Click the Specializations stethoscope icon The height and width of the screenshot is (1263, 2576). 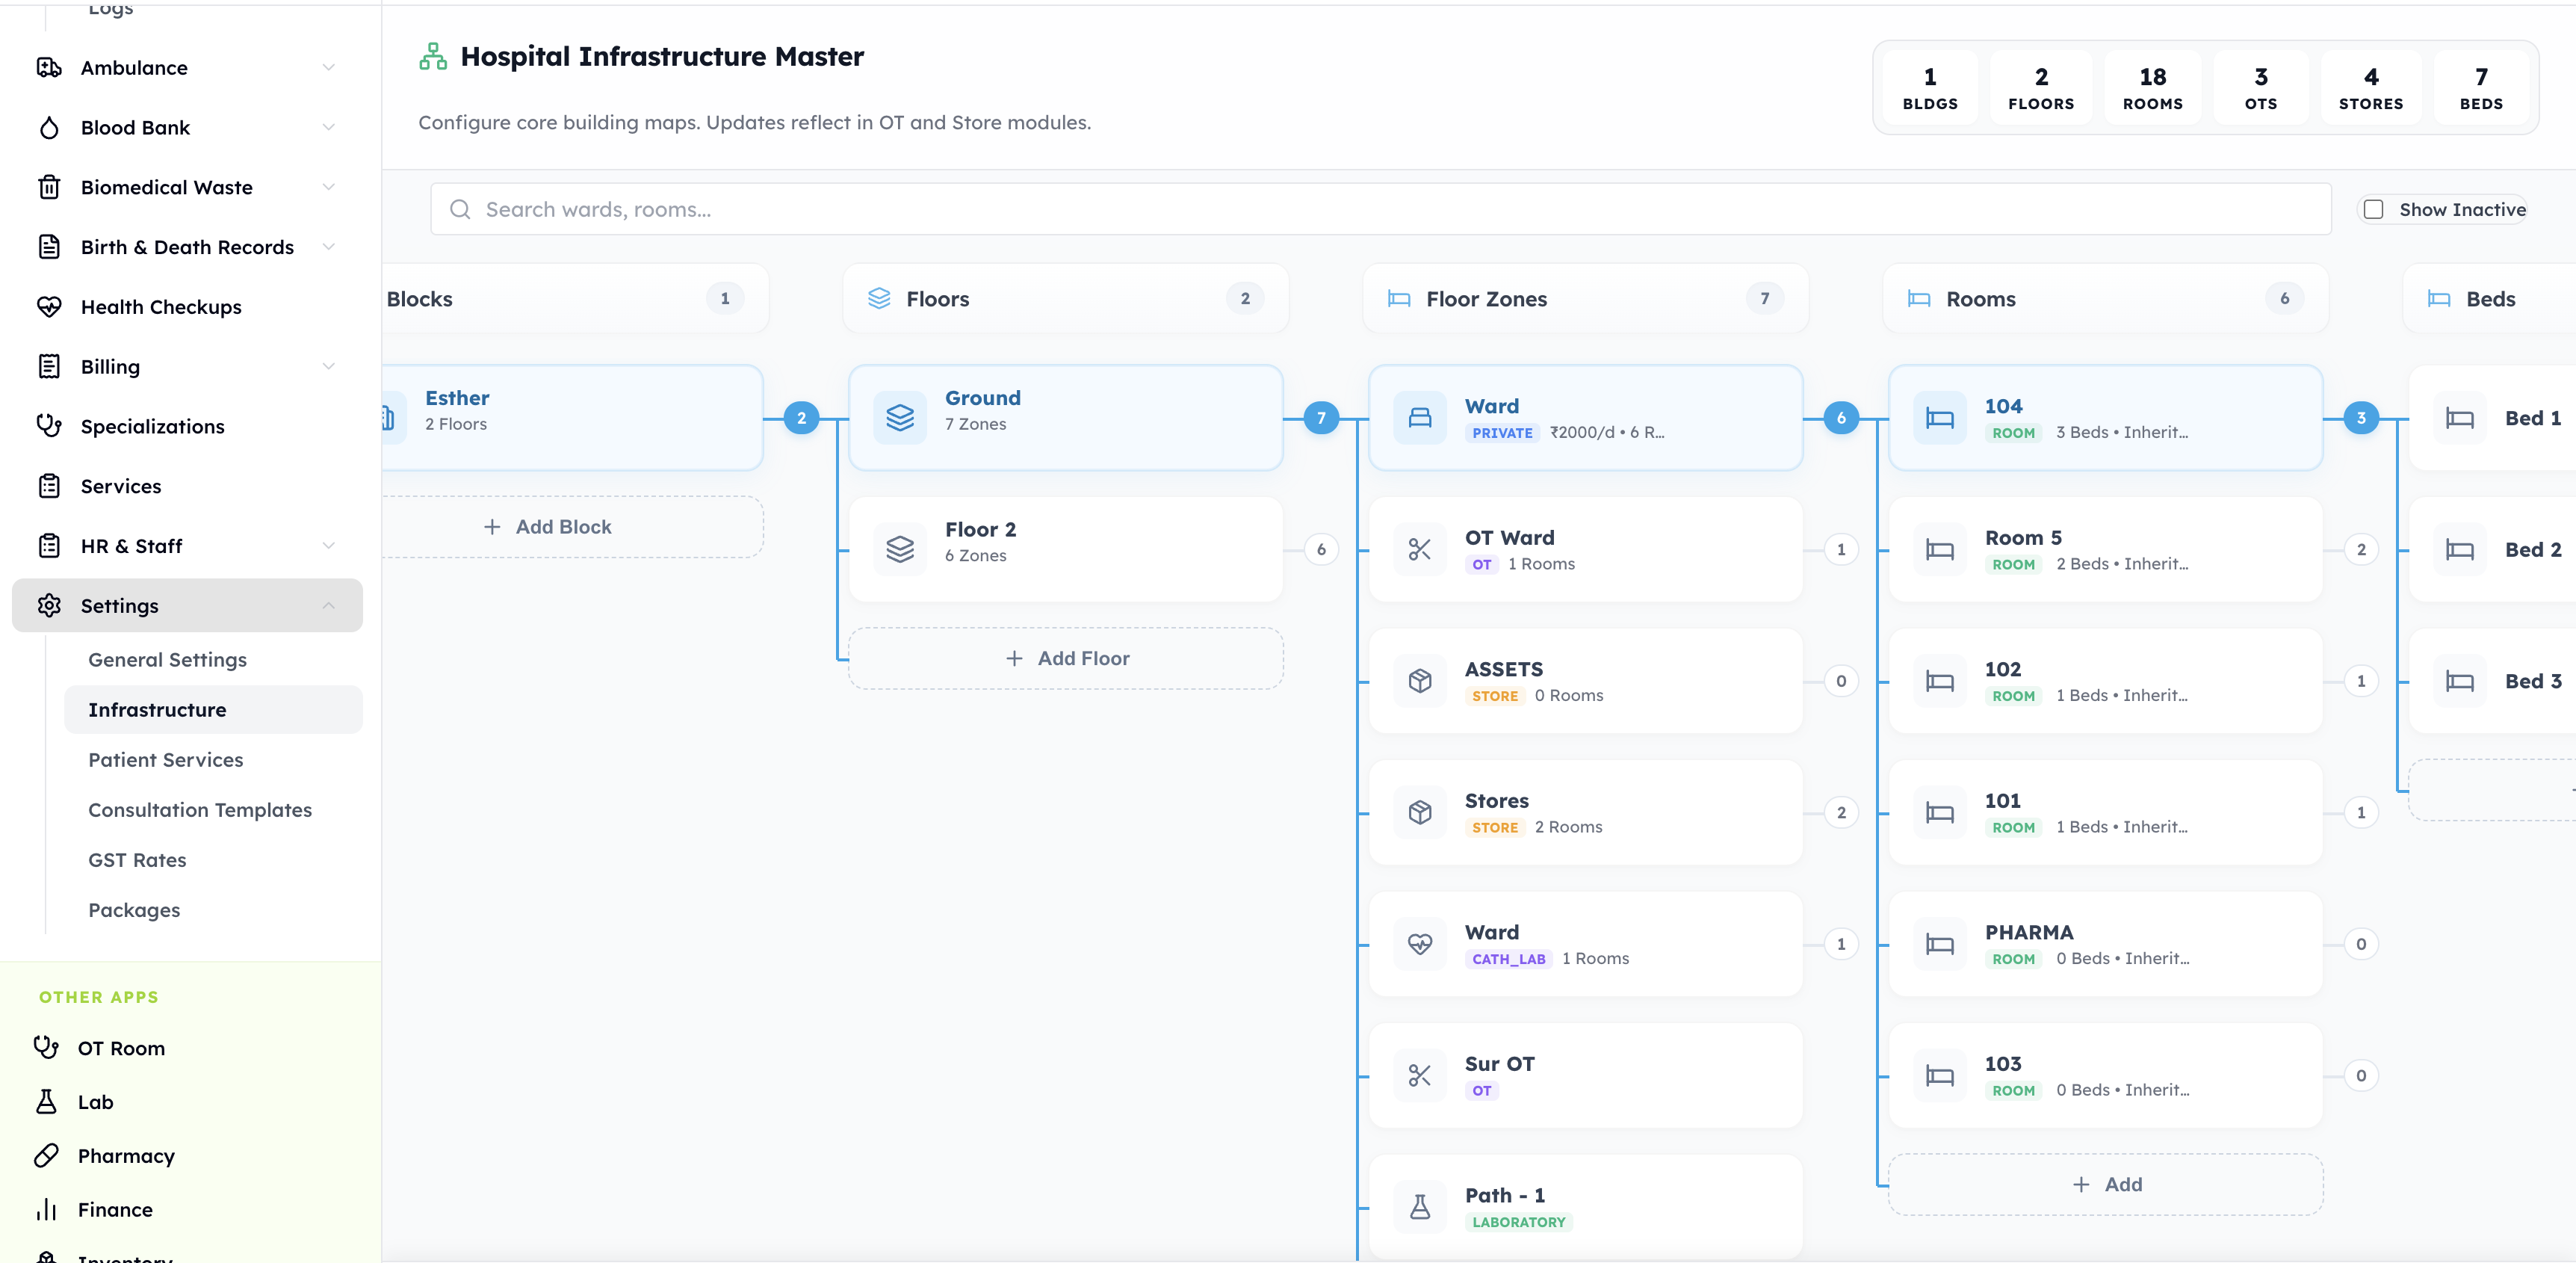(49, 426)
